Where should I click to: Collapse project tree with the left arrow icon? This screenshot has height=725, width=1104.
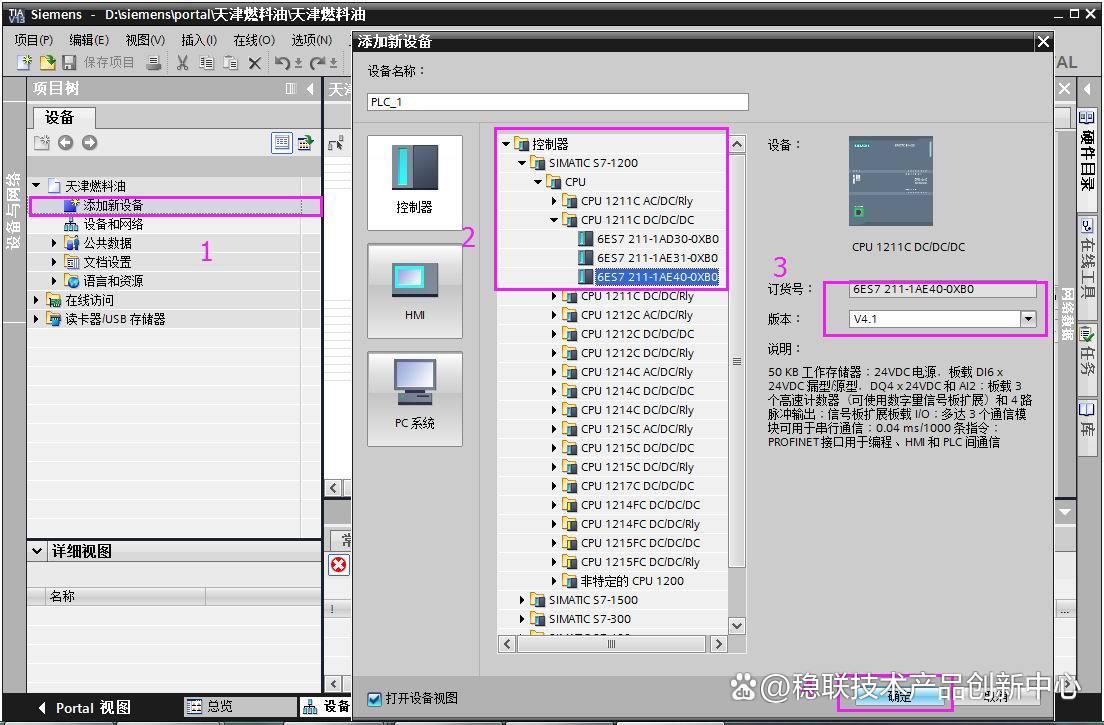click(x=310, y=89)
